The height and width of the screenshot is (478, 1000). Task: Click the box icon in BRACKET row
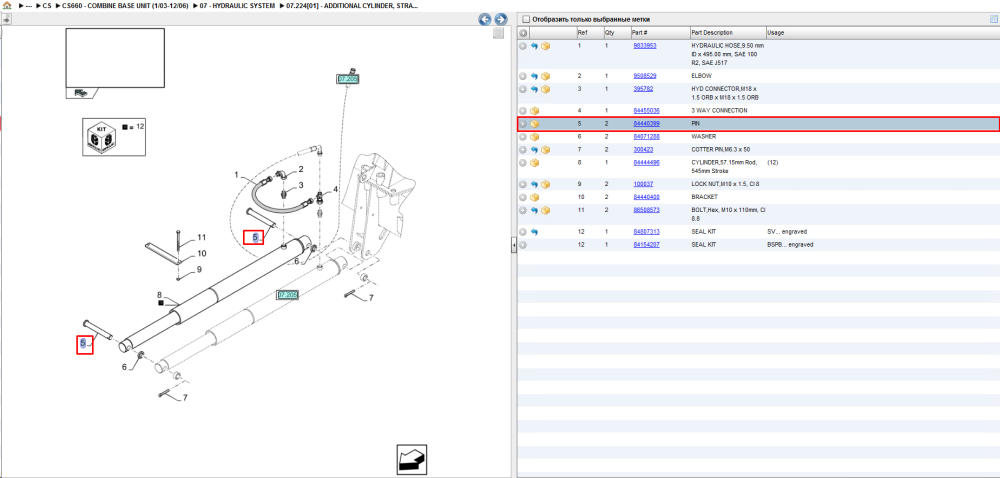534,197
